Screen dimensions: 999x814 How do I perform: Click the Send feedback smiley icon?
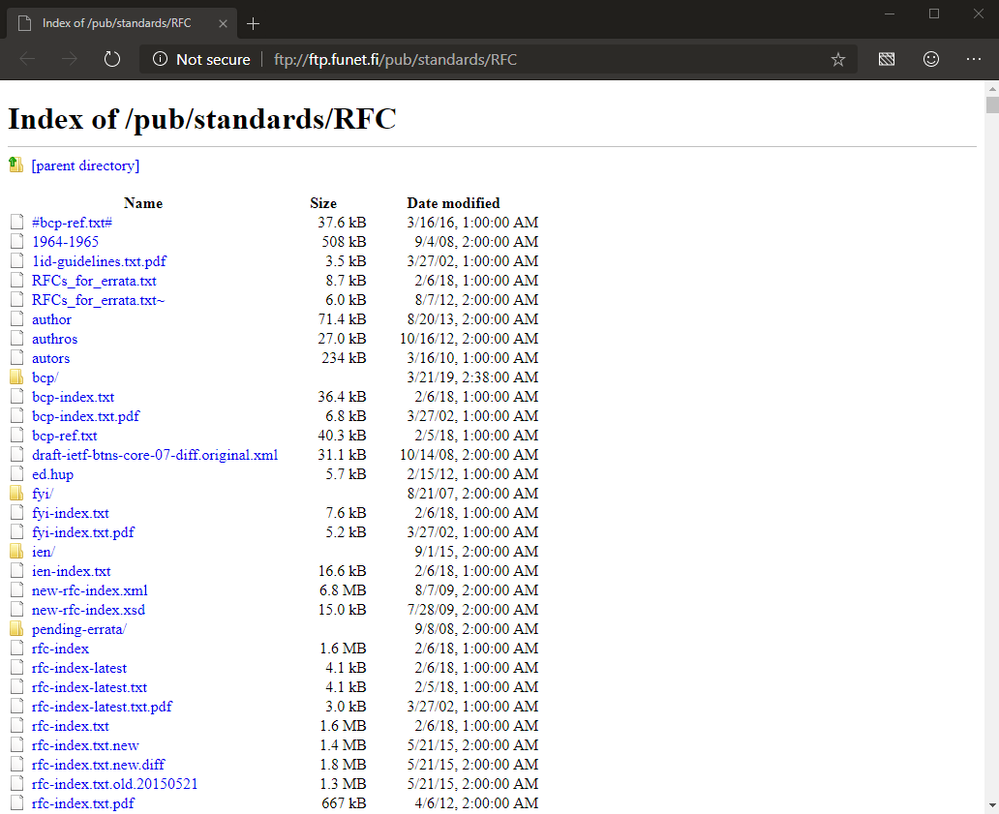tap(931, 59)
